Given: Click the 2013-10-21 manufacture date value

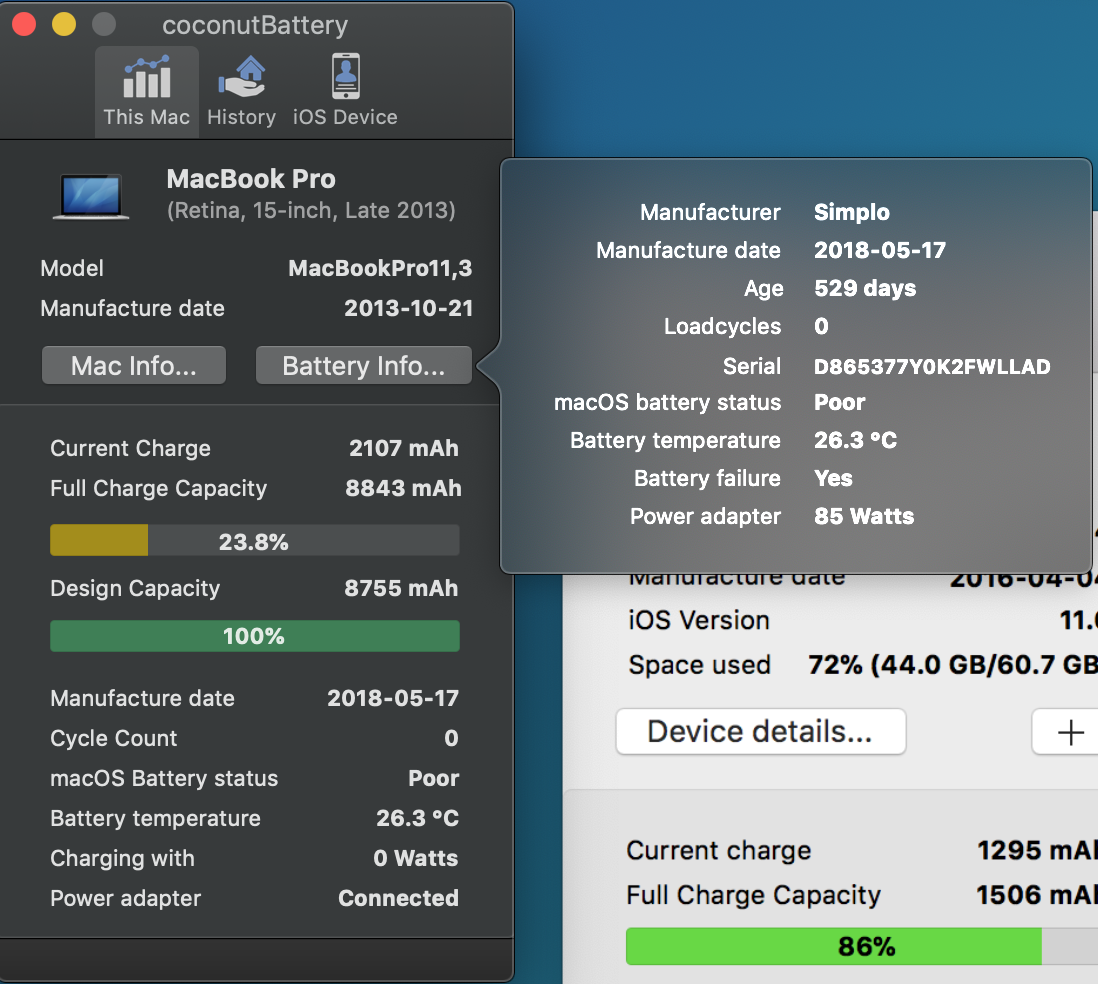Looking at the screenshot, I should click(x=408, y=308).
